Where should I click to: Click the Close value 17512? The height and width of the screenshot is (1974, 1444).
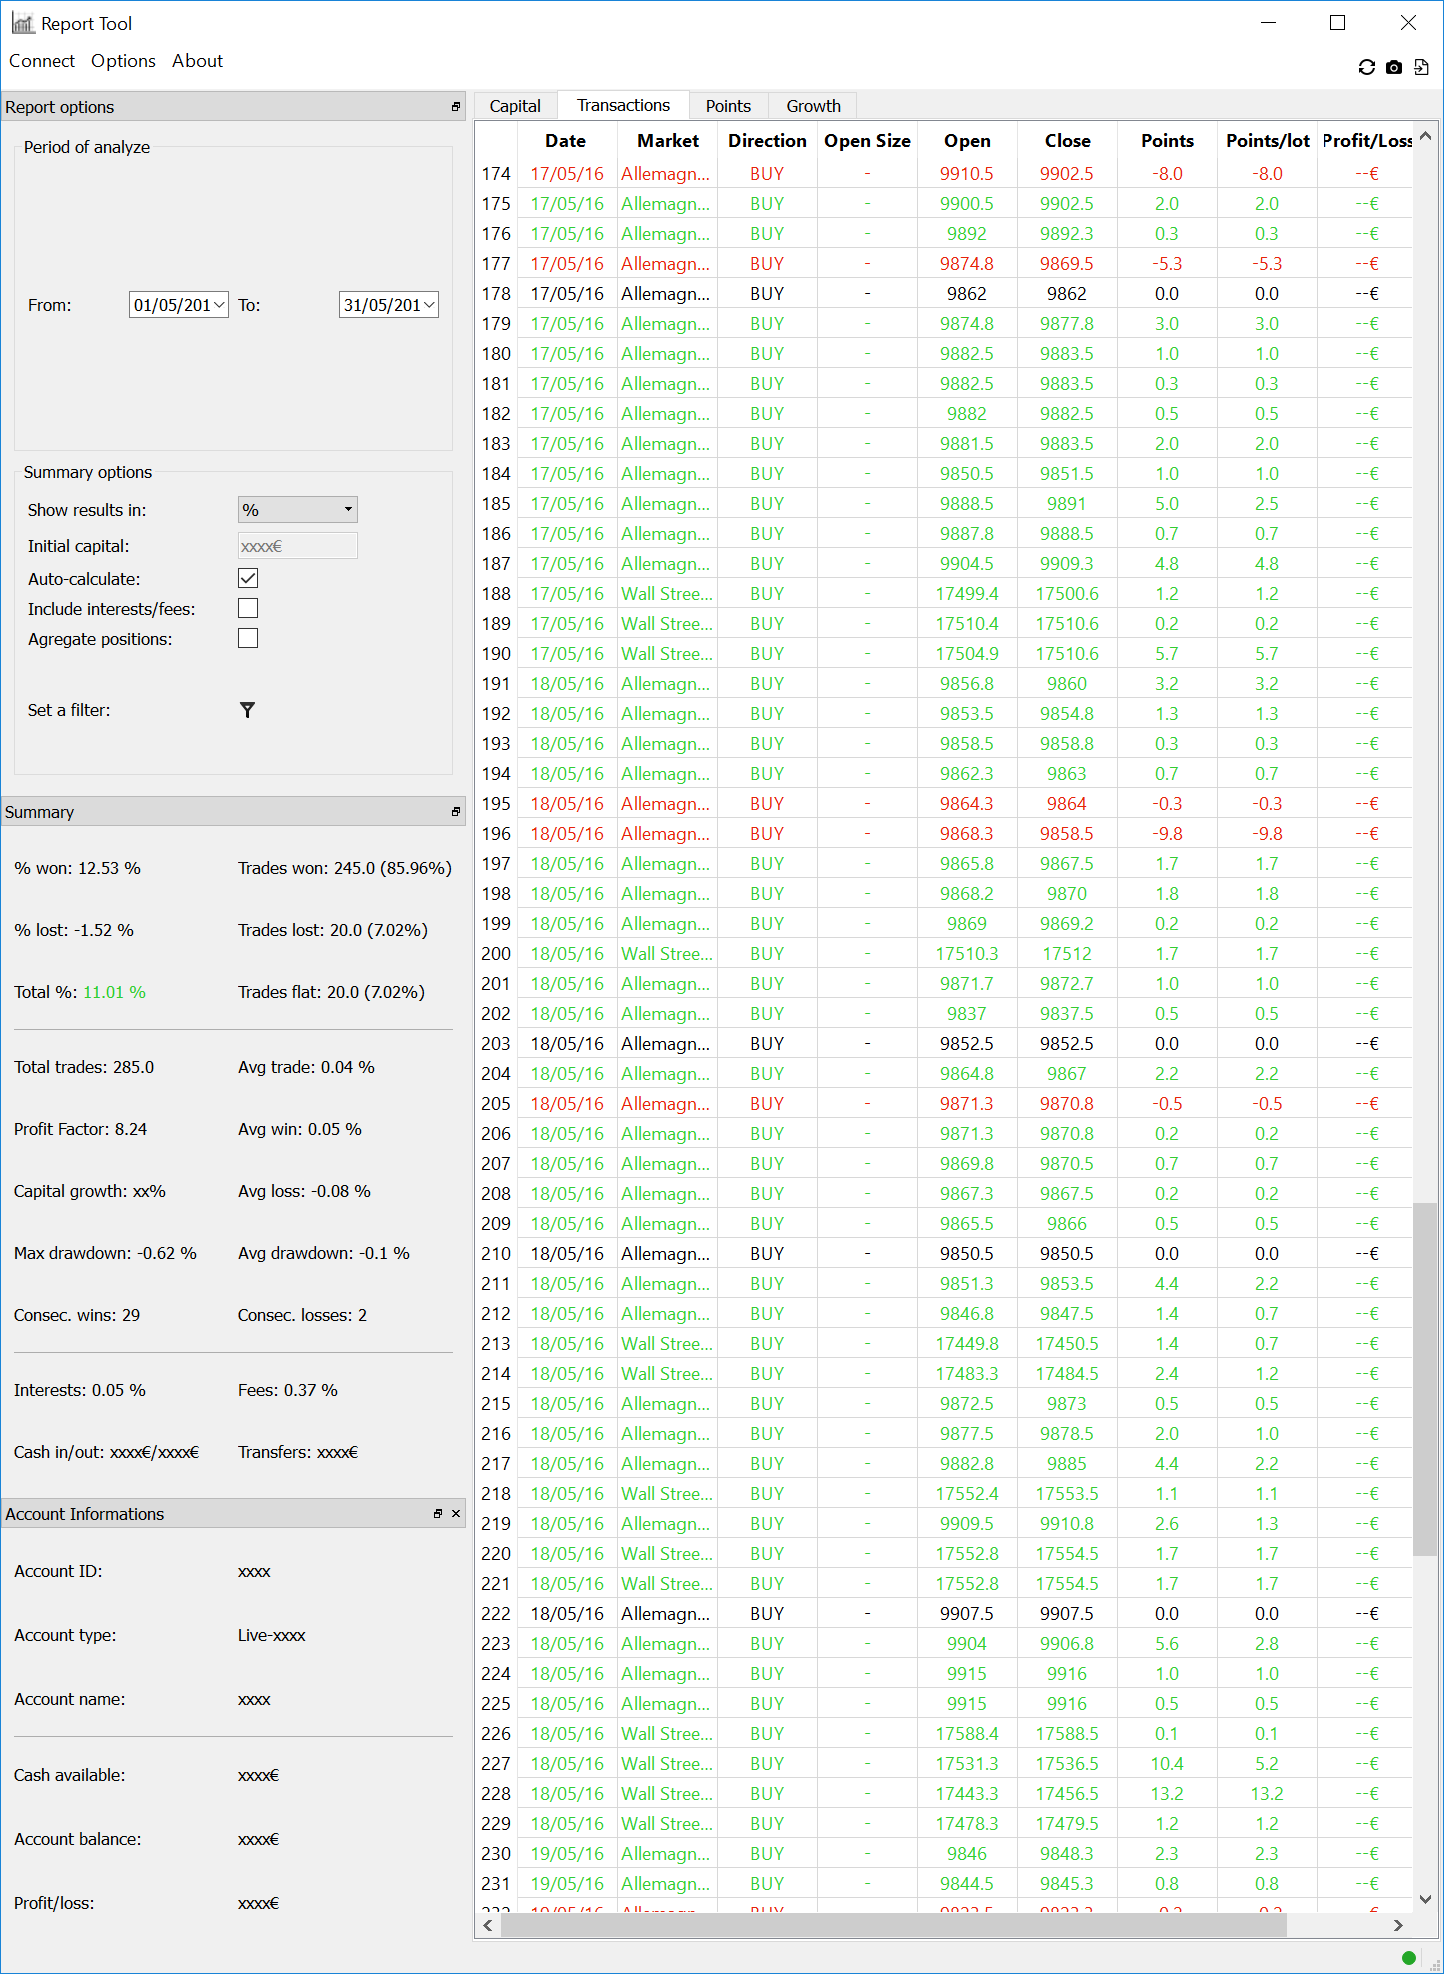click(x=1067, y=954)
